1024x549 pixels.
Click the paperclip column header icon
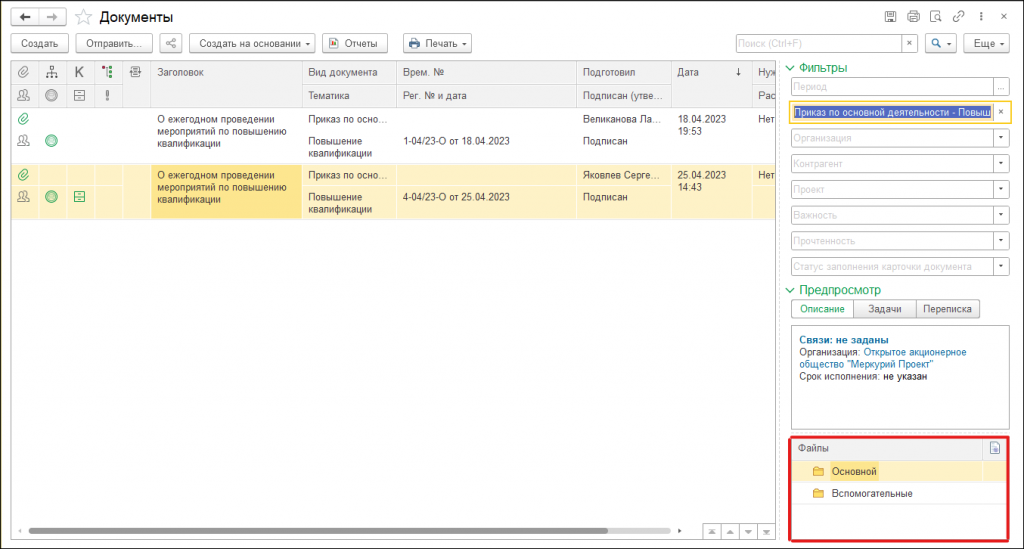[x=24, y=72]
